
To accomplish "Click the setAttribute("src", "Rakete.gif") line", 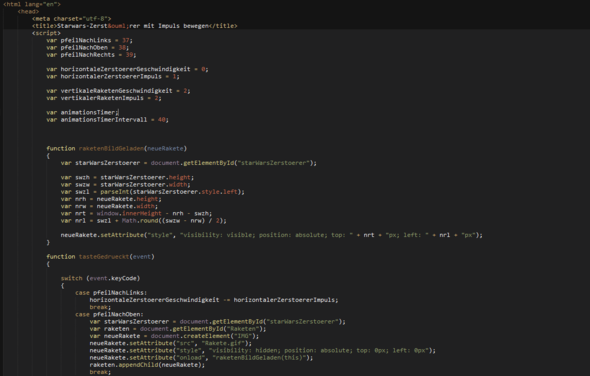I will click(x=170, y=343).
